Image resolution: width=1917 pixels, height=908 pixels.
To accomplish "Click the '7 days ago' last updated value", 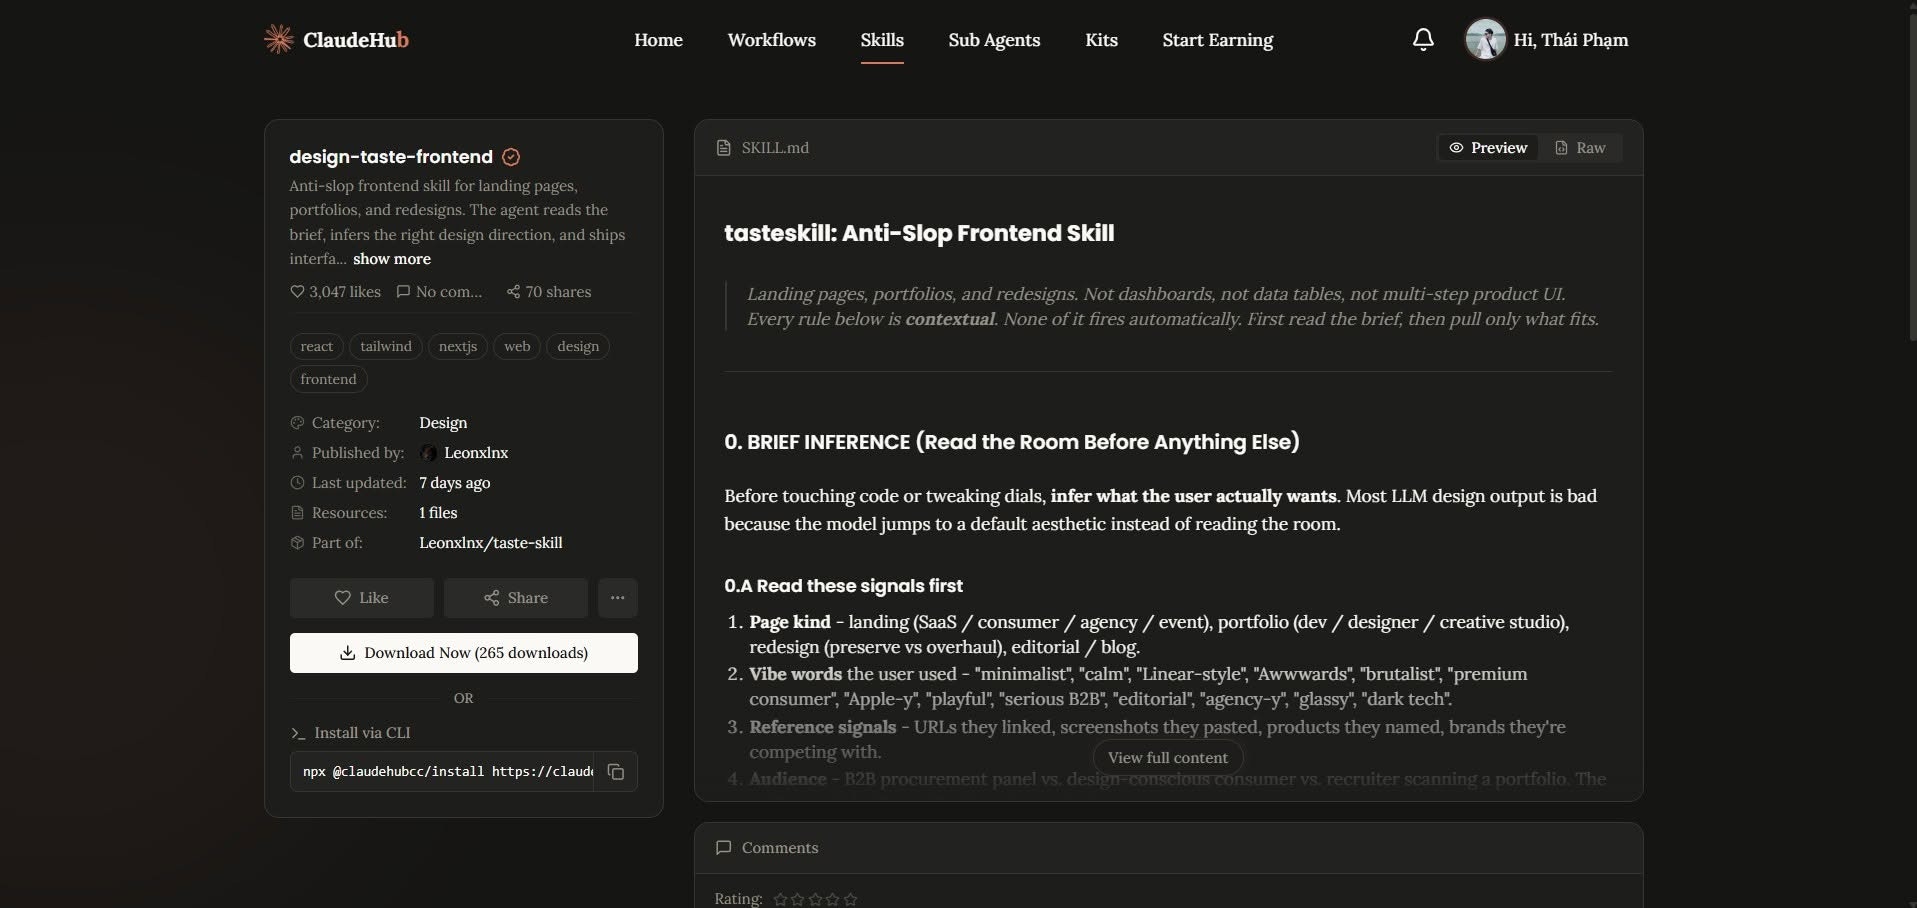I will click(455, 483).
